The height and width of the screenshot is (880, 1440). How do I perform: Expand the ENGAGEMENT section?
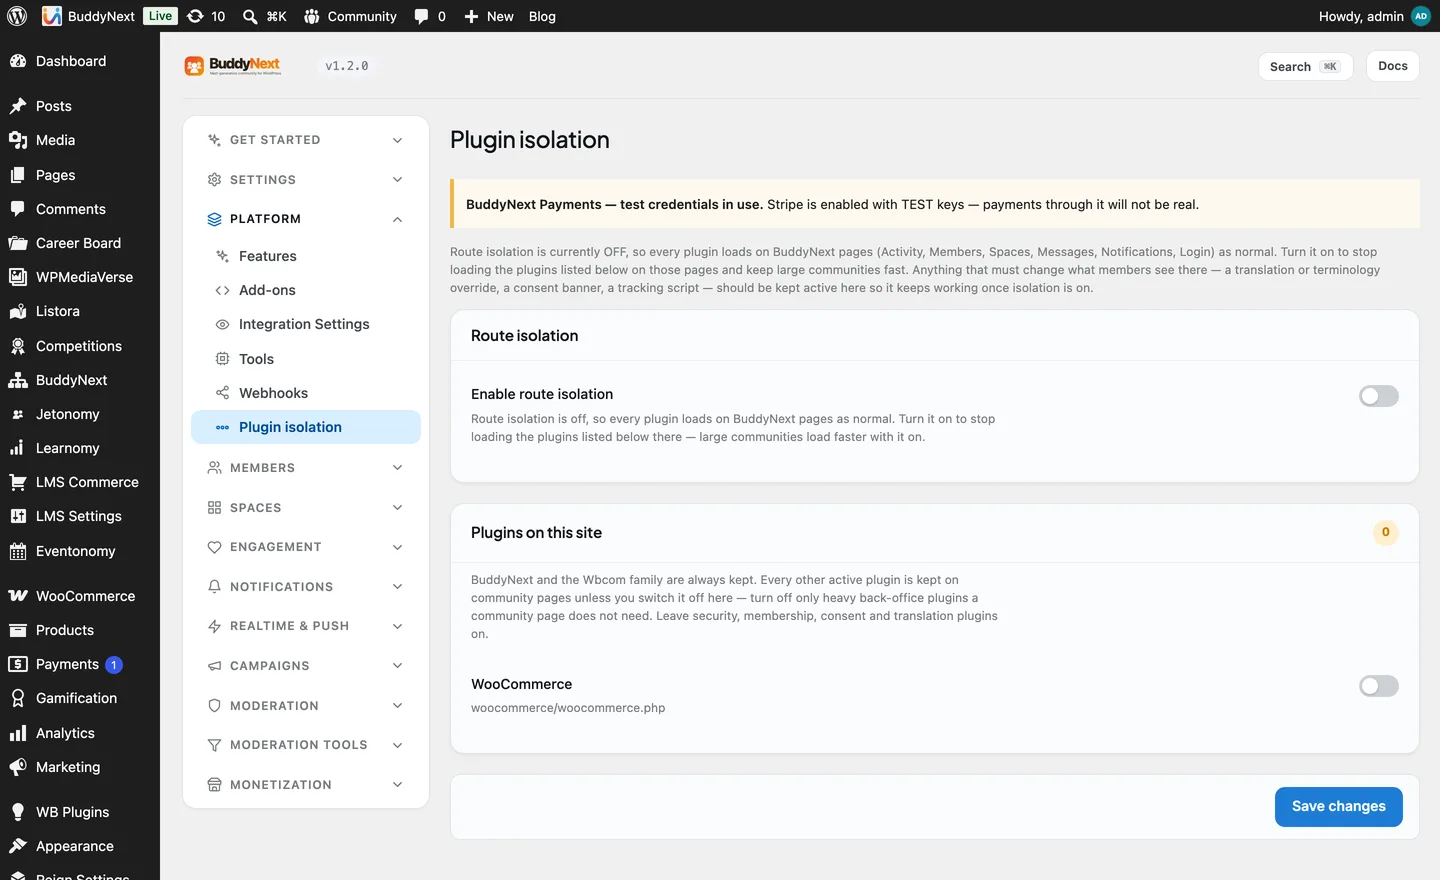pyautogui.click(x=306, y=547)
